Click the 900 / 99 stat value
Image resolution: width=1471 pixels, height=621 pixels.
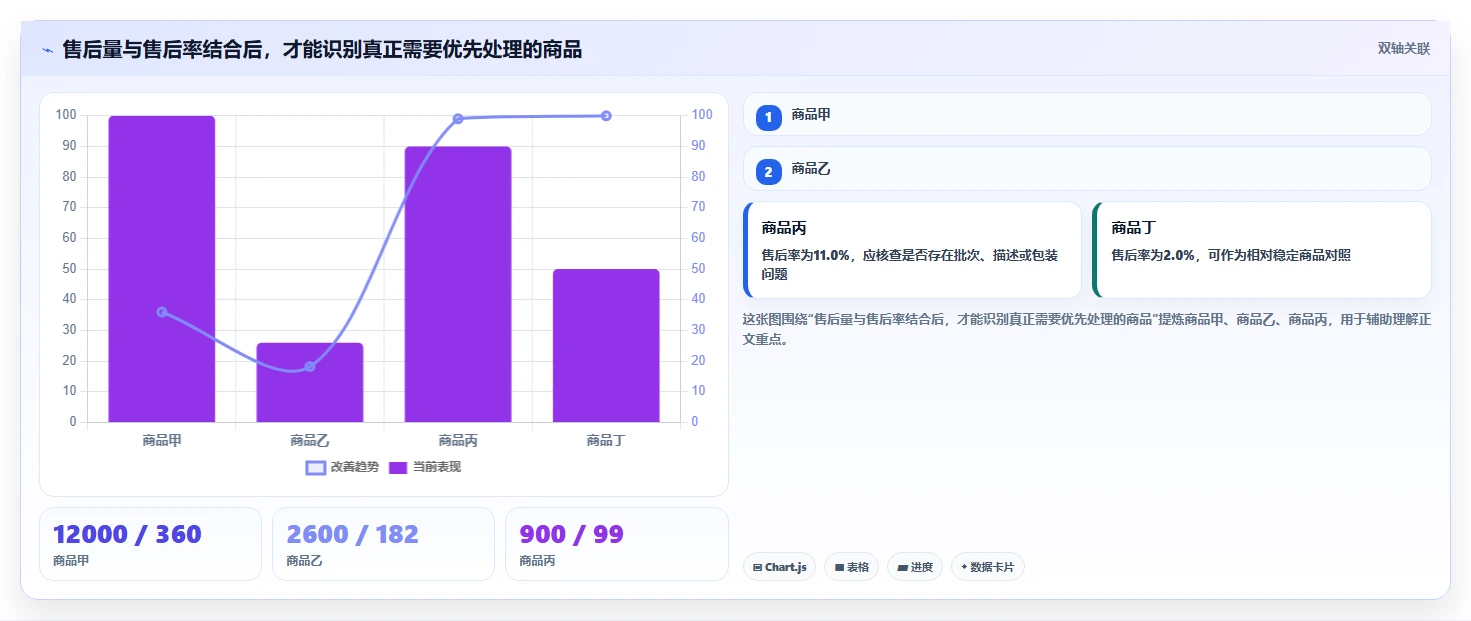coord(571,535)
